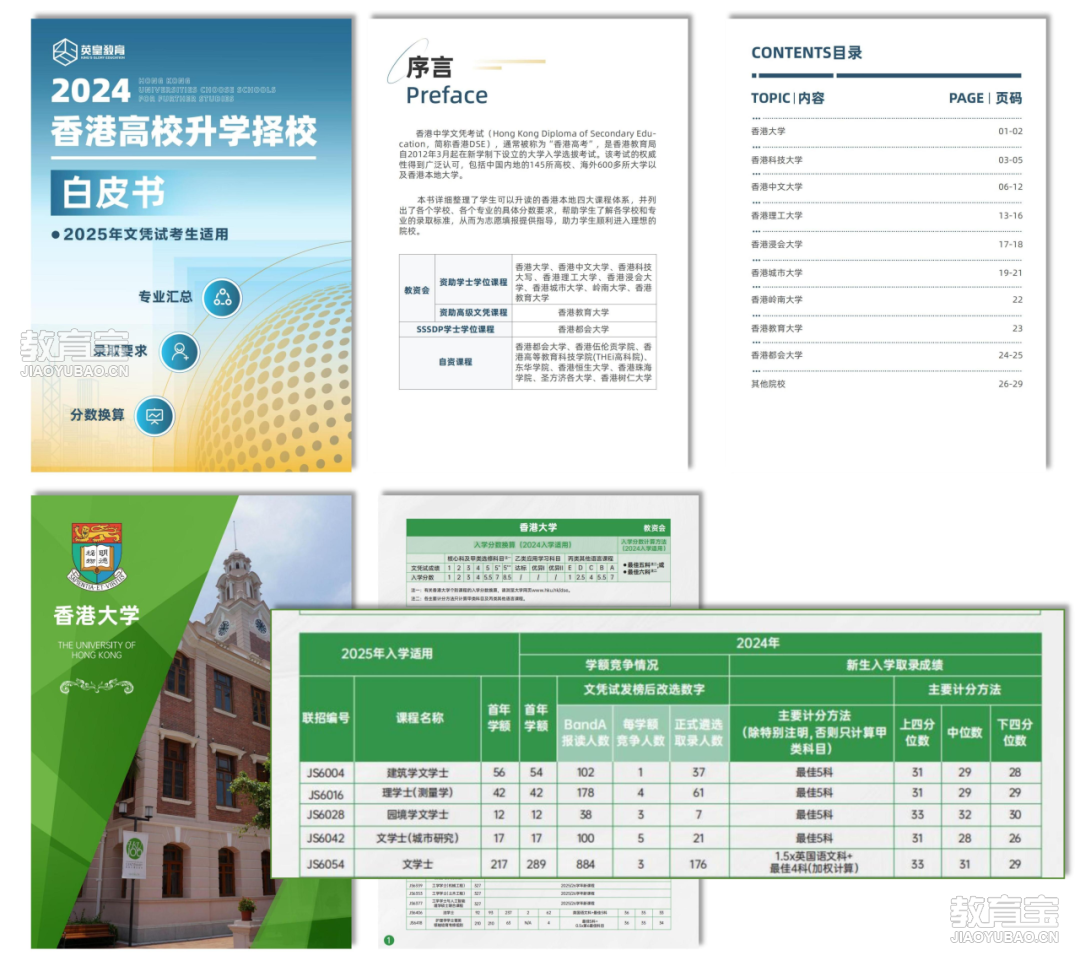Click the 课程名称 column header

click(x=419, y=718)
